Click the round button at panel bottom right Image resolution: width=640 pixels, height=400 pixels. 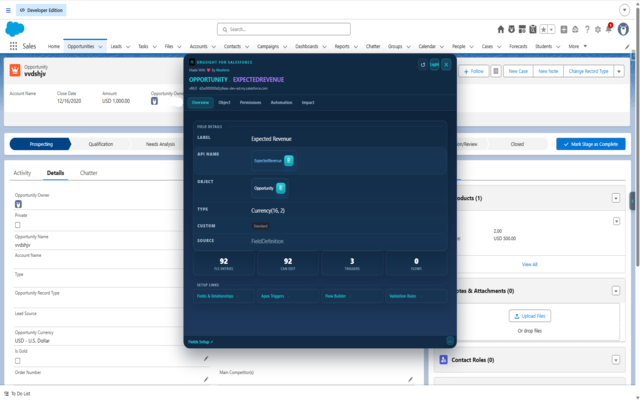pyautogui.click(x=450, y=341)
